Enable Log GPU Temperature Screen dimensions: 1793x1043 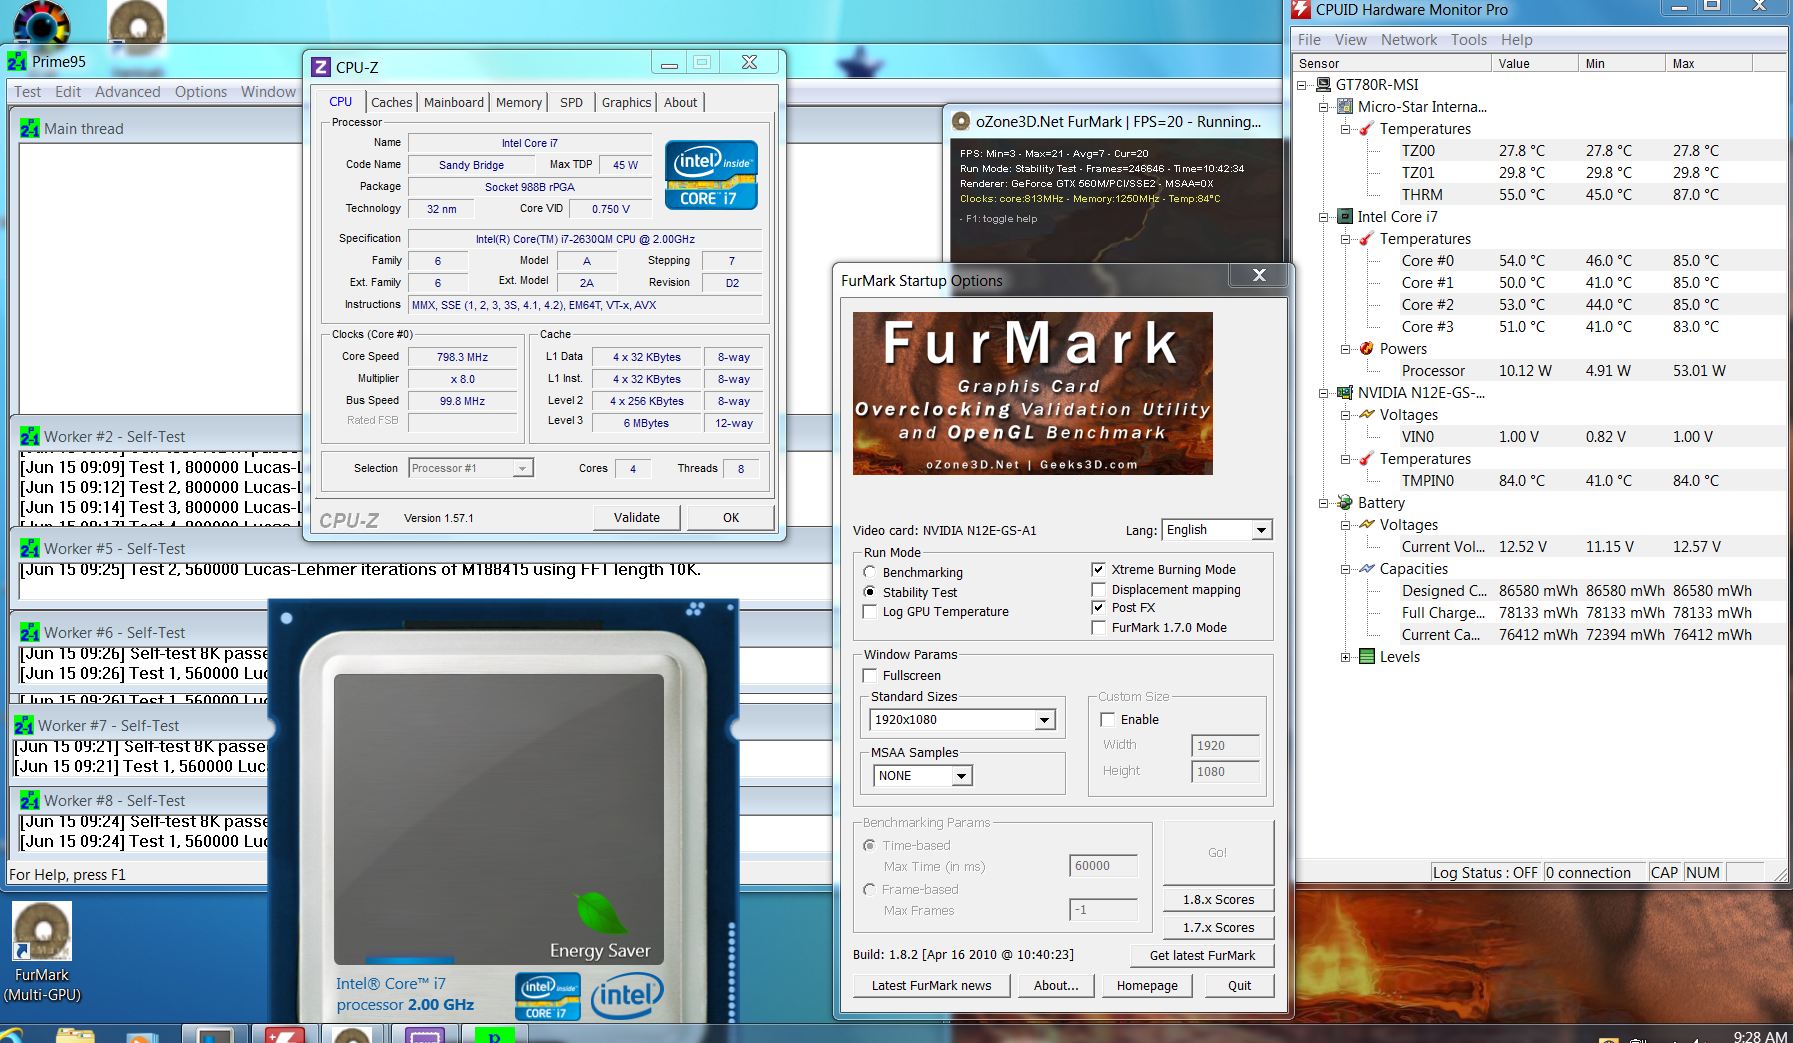coord(870,612)
